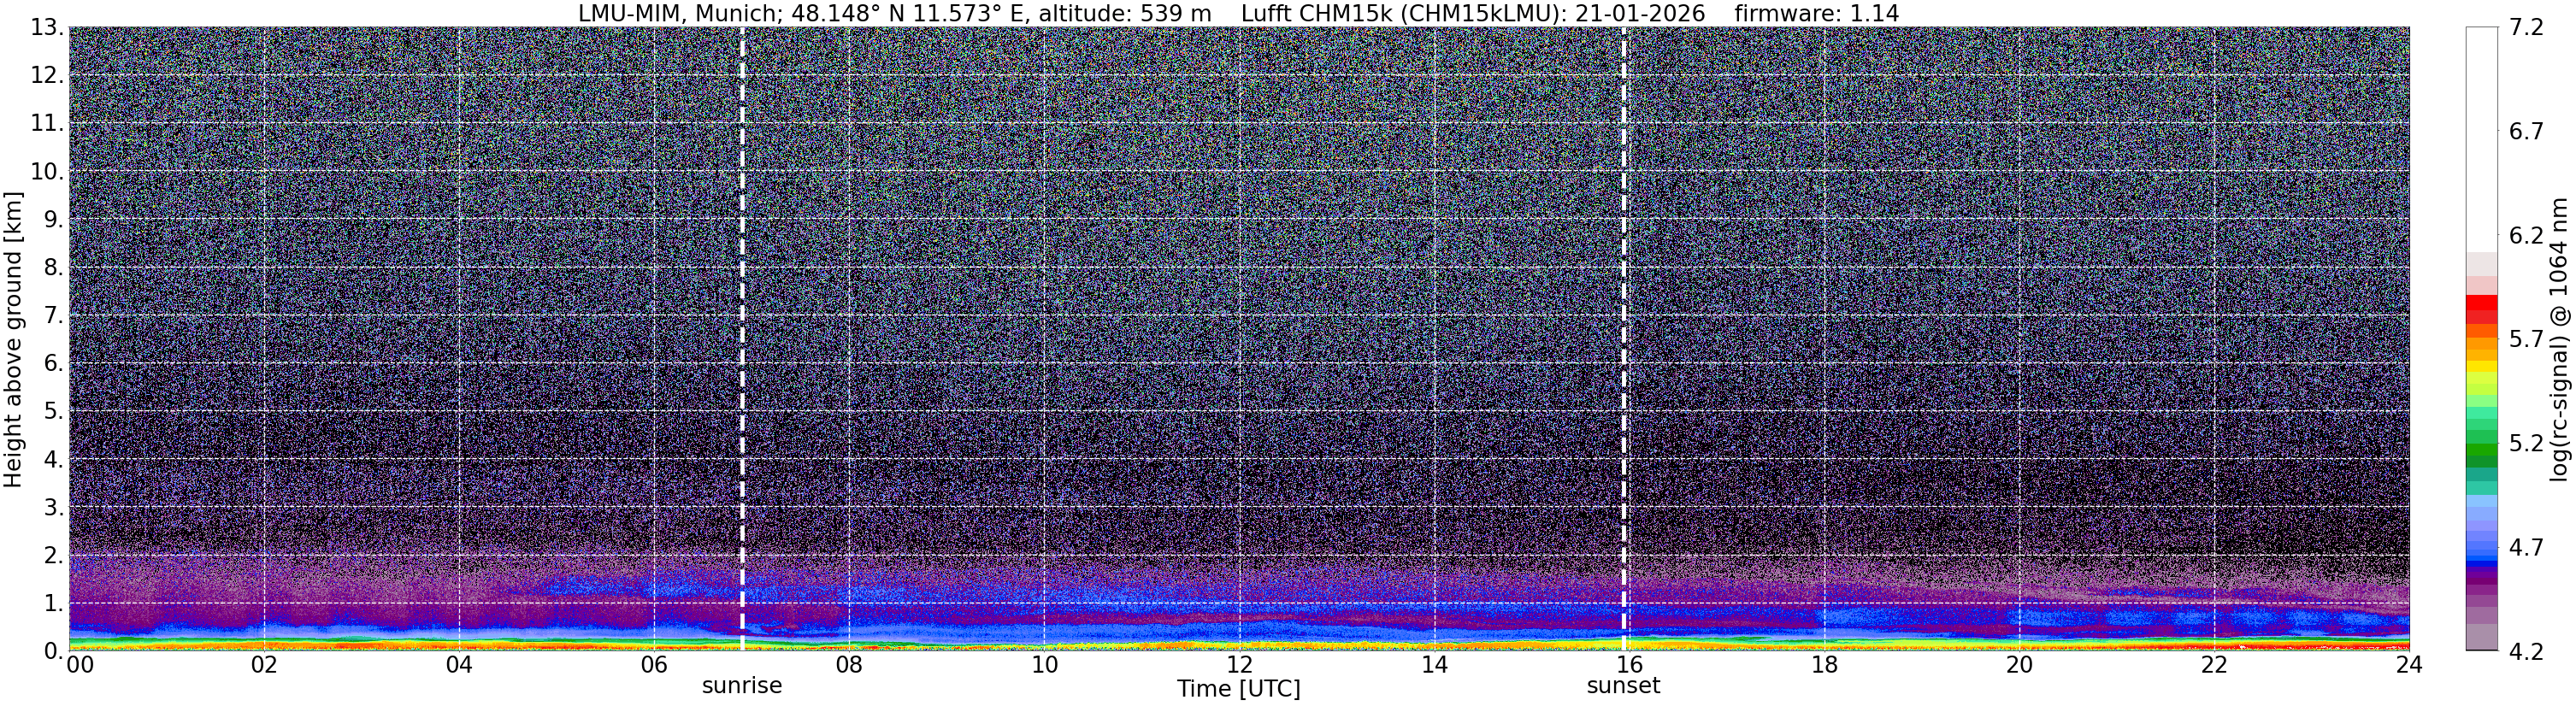
Task: Click the 14 time tick label
Action: [1434, 665]
